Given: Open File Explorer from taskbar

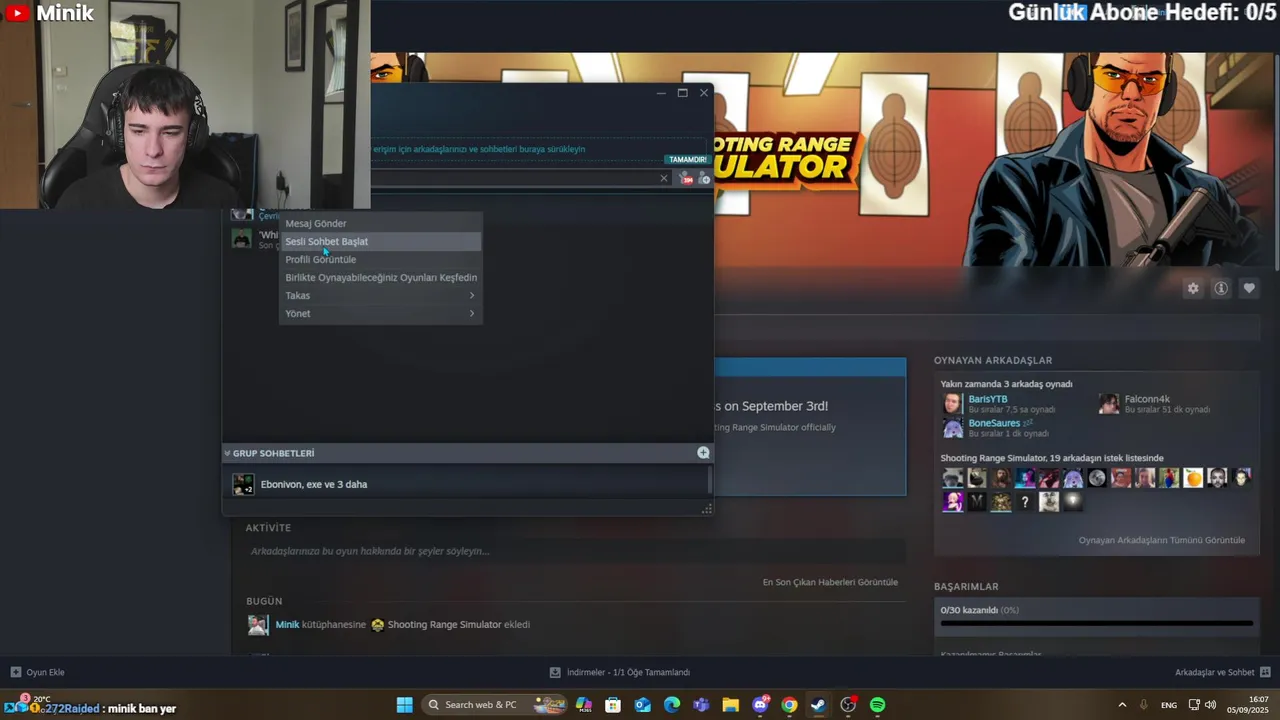Looking at the screenshot, I should [730, 705].
